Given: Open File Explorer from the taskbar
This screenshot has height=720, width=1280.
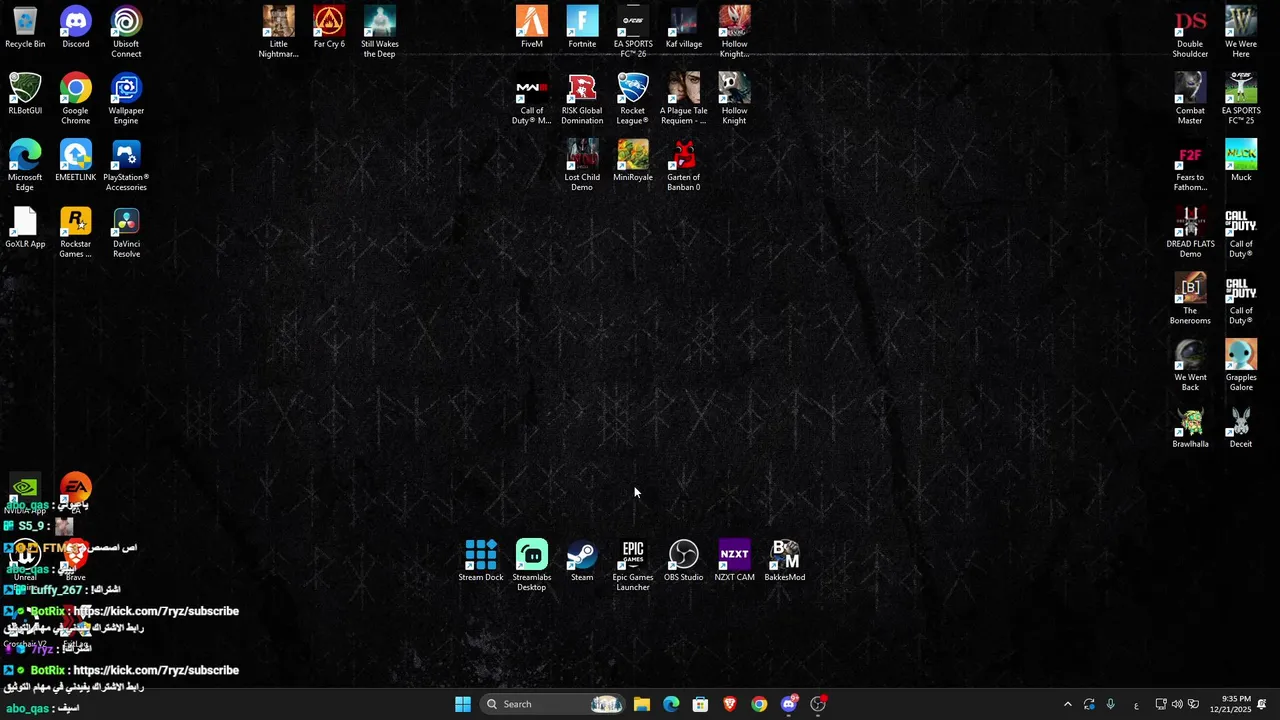Looking at the screenshot, I should [x=642, y=704].
